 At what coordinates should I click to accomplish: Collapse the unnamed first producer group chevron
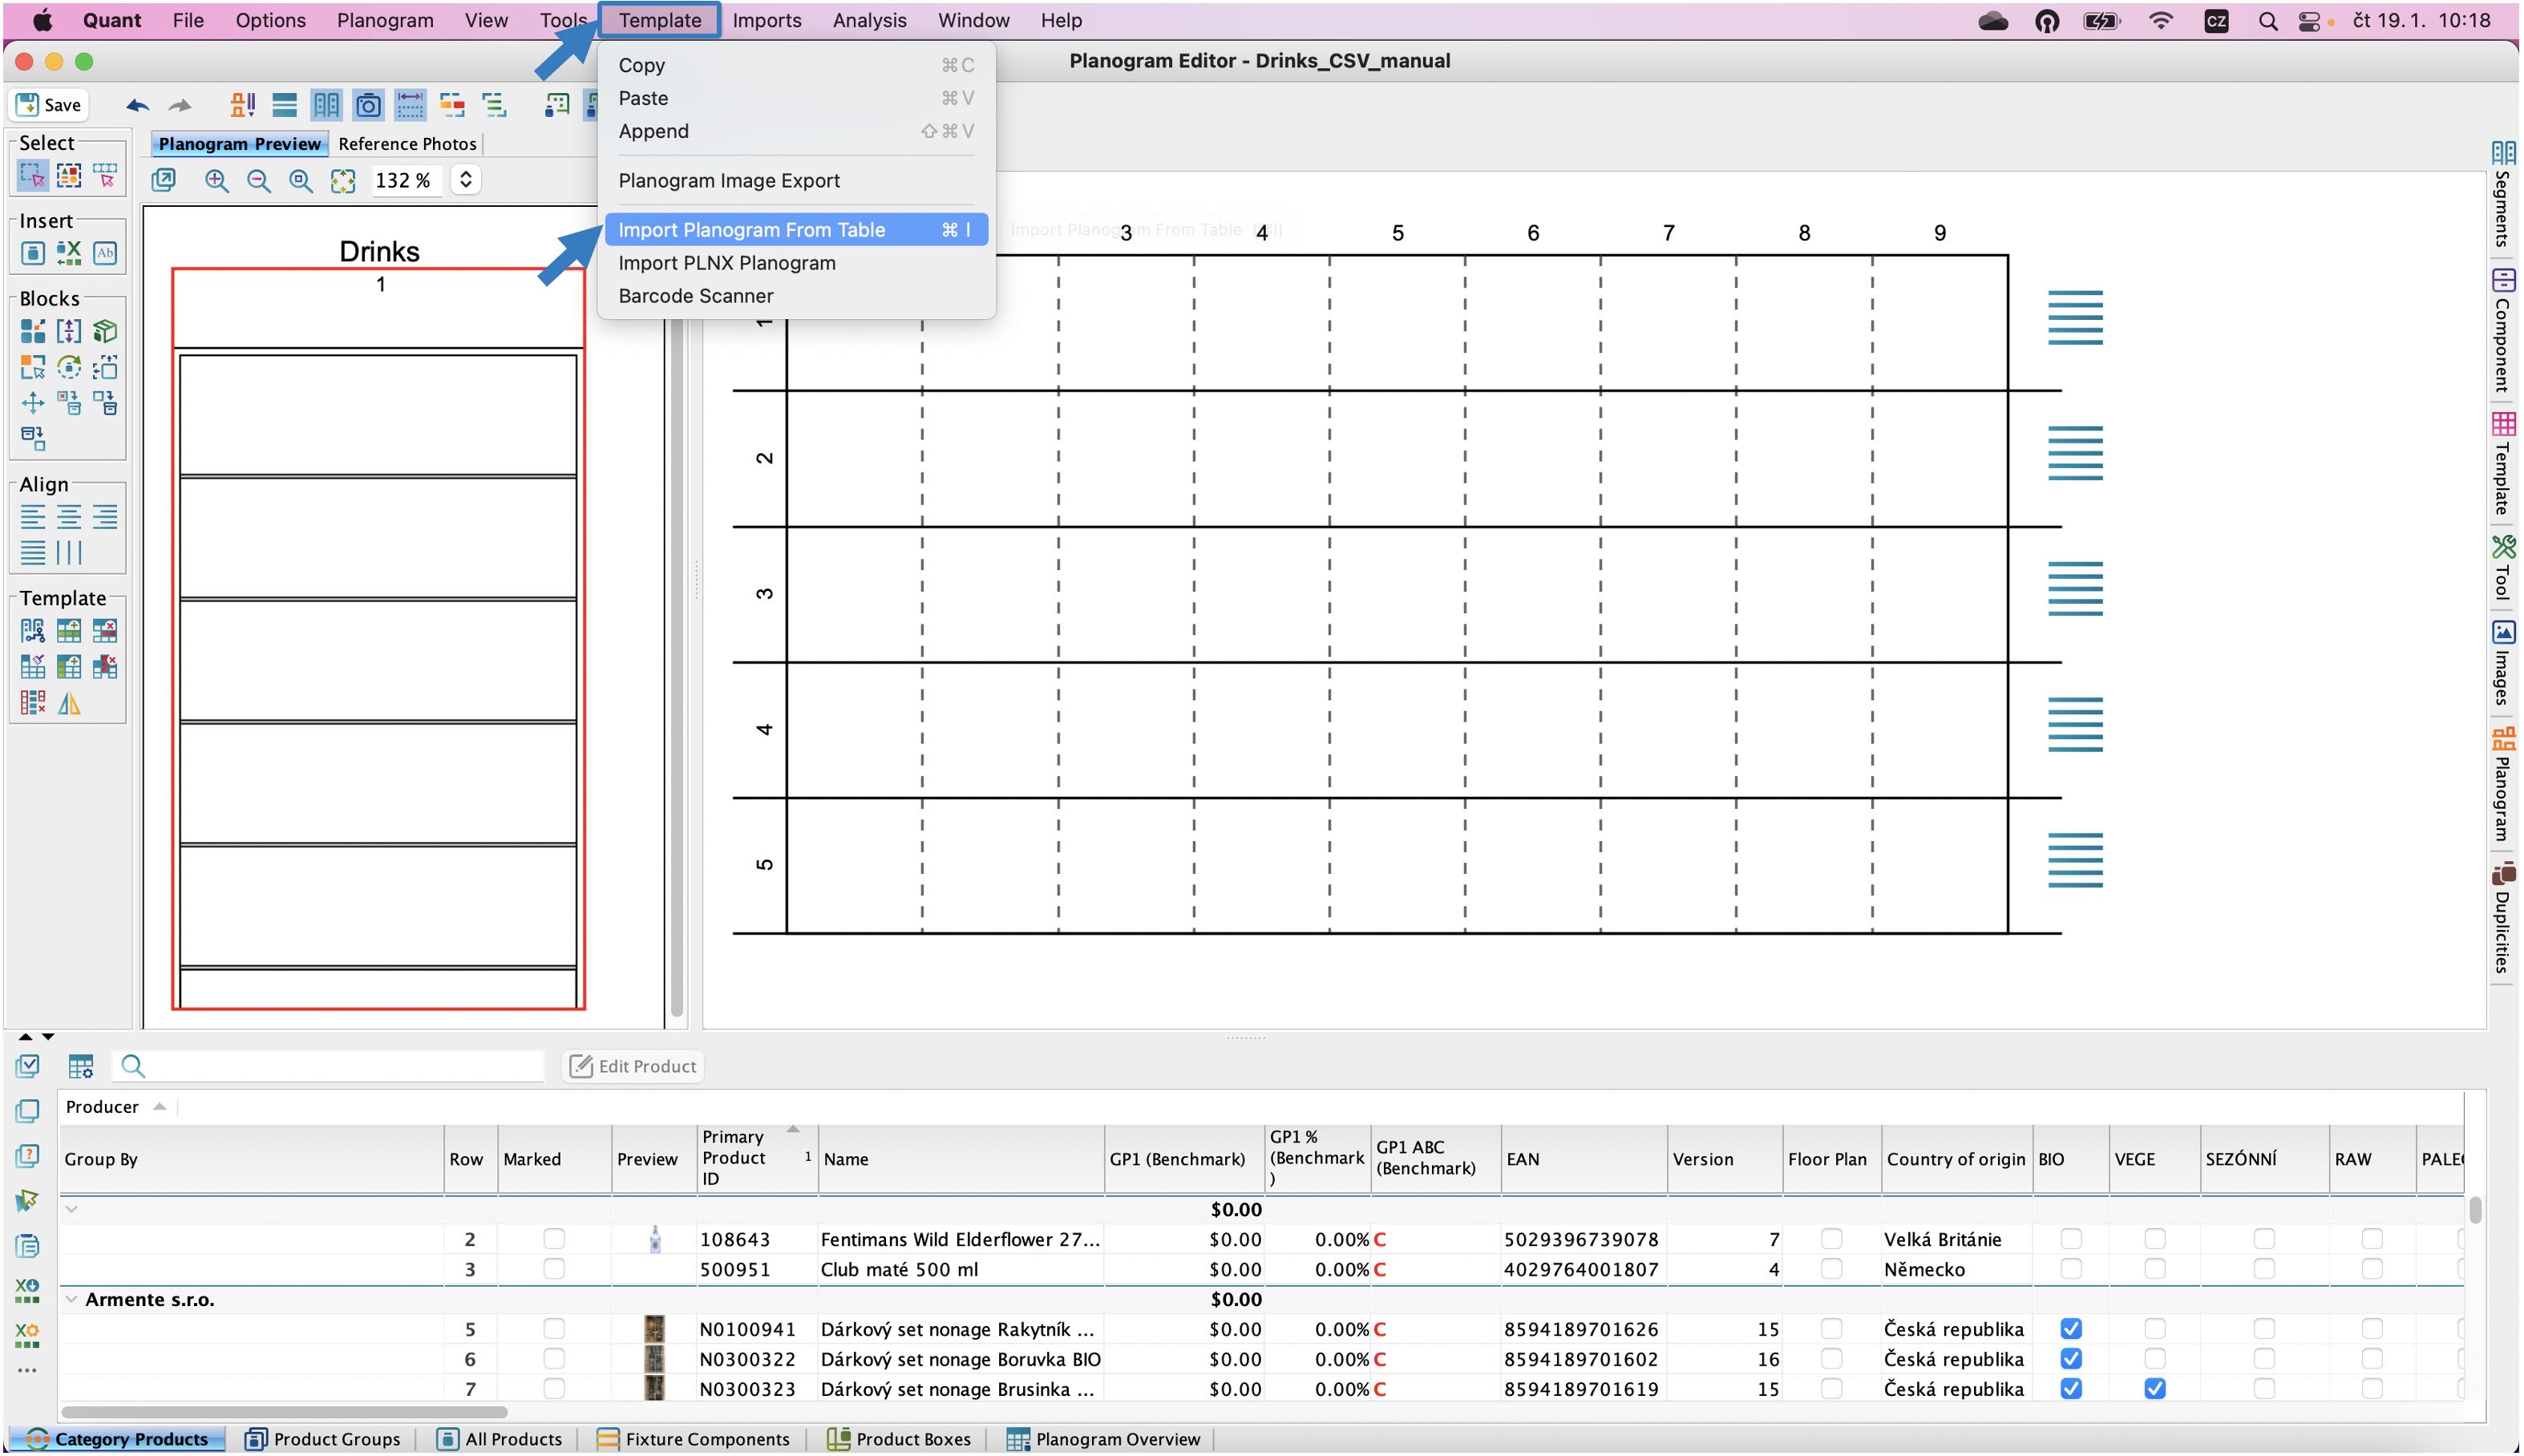coord(71,1210)
